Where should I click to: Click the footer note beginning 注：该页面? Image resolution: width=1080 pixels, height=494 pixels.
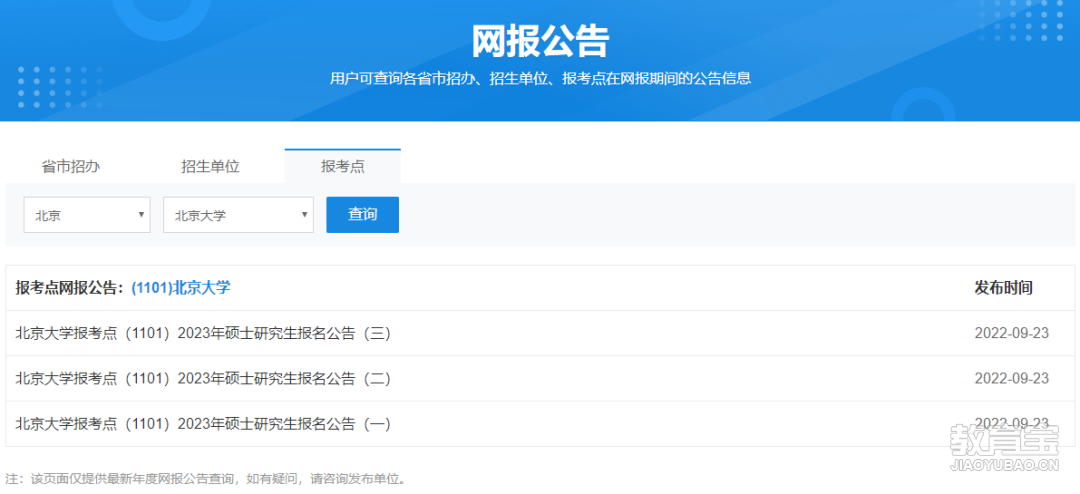tap(206, 478)
